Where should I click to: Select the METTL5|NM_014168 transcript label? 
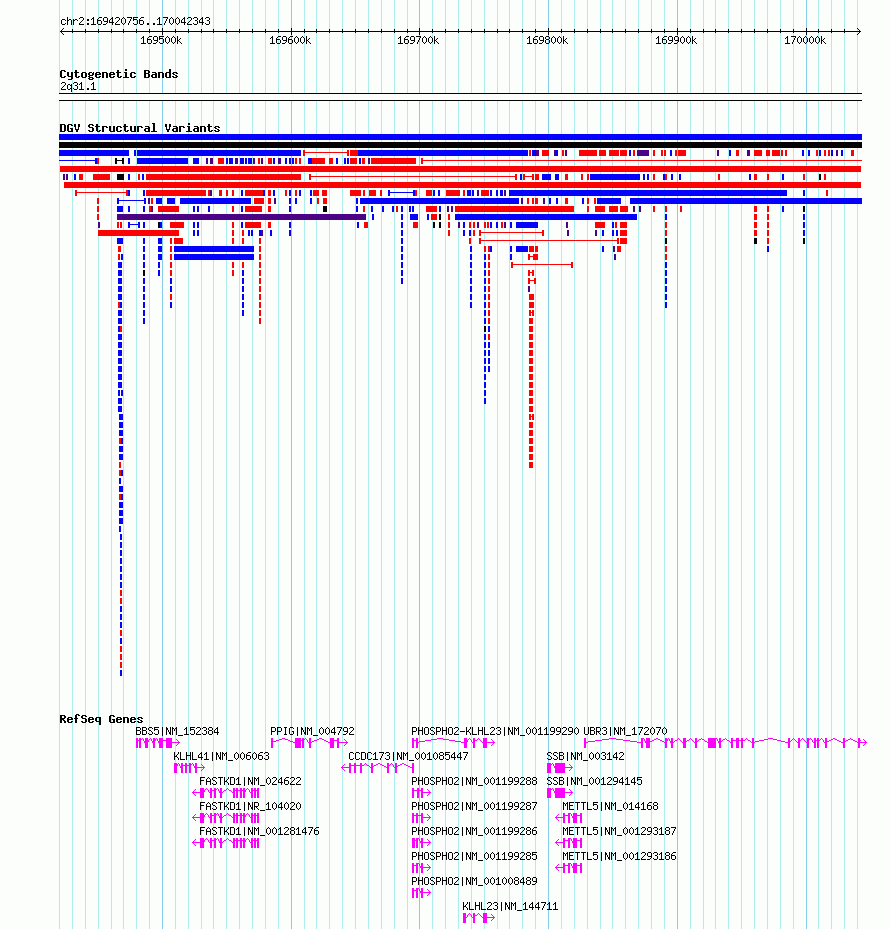pyautogui.click(x=610, y=806)
